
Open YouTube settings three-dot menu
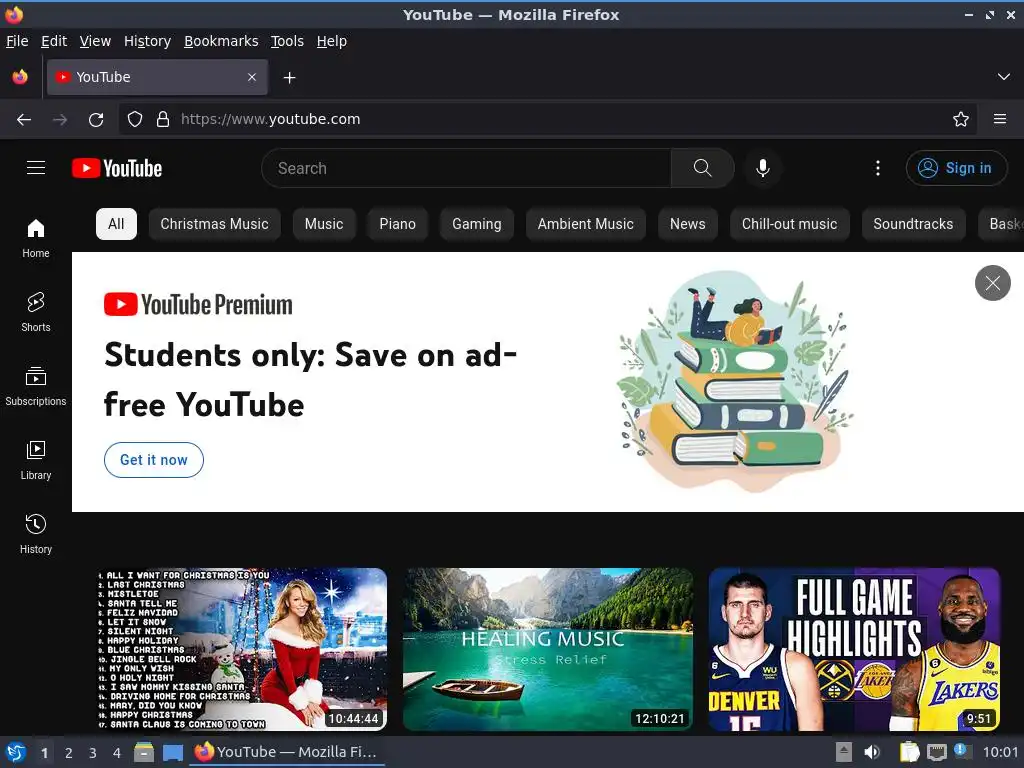877,168
